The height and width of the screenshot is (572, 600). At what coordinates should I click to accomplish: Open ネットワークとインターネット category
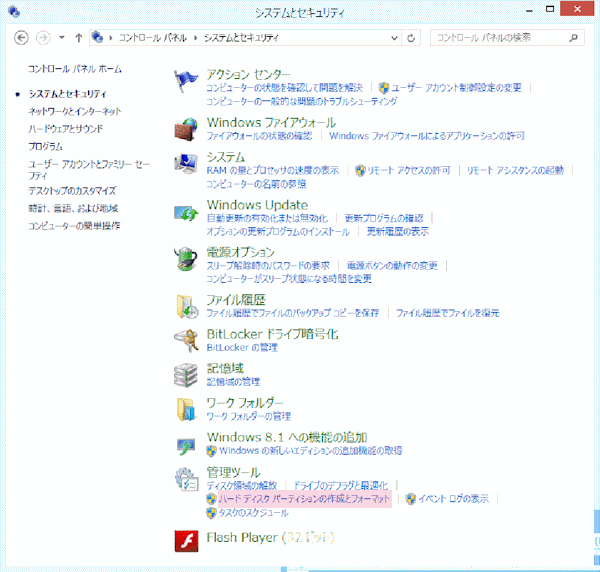75,111
